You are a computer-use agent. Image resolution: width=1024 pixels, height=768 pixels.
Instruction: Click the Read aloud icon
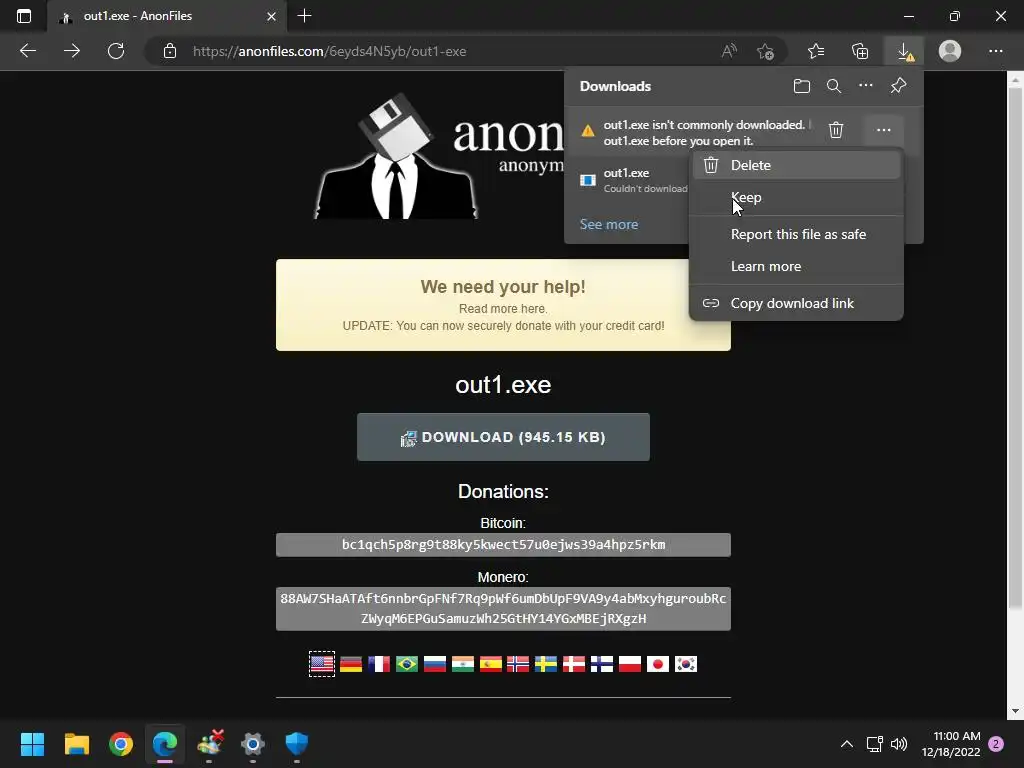729,51
